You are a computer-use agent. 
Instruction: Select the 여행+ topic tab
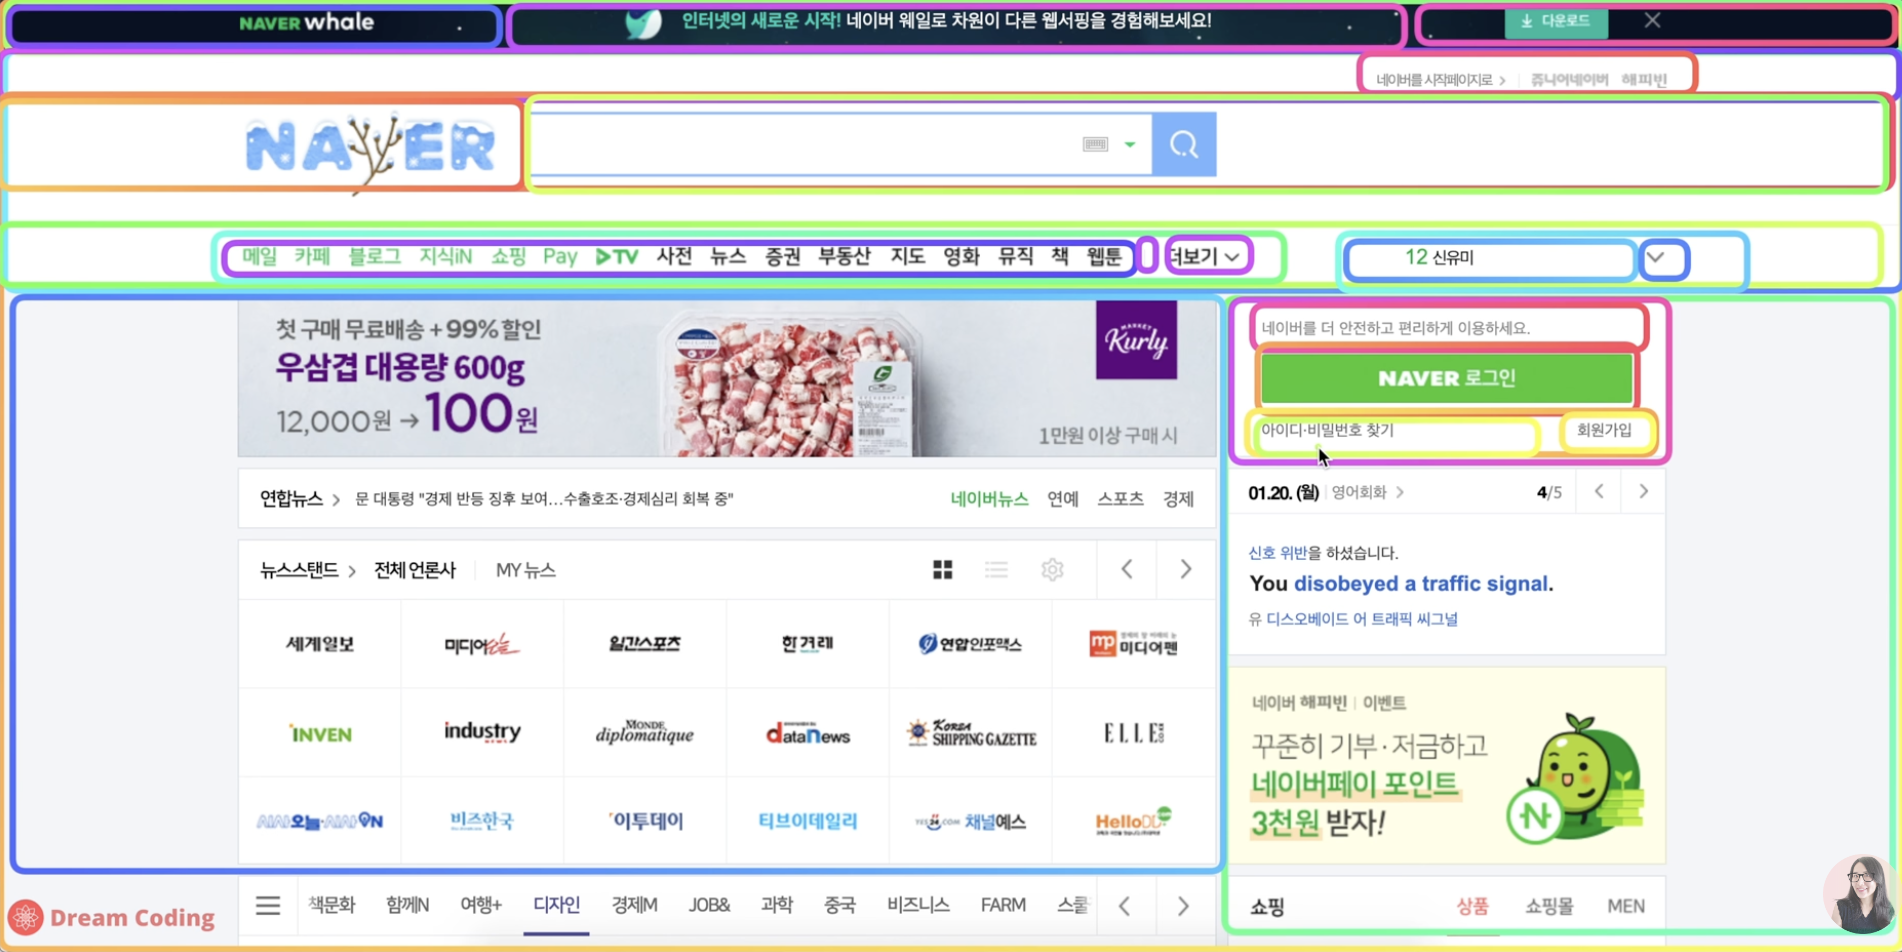tap(481, 905)
